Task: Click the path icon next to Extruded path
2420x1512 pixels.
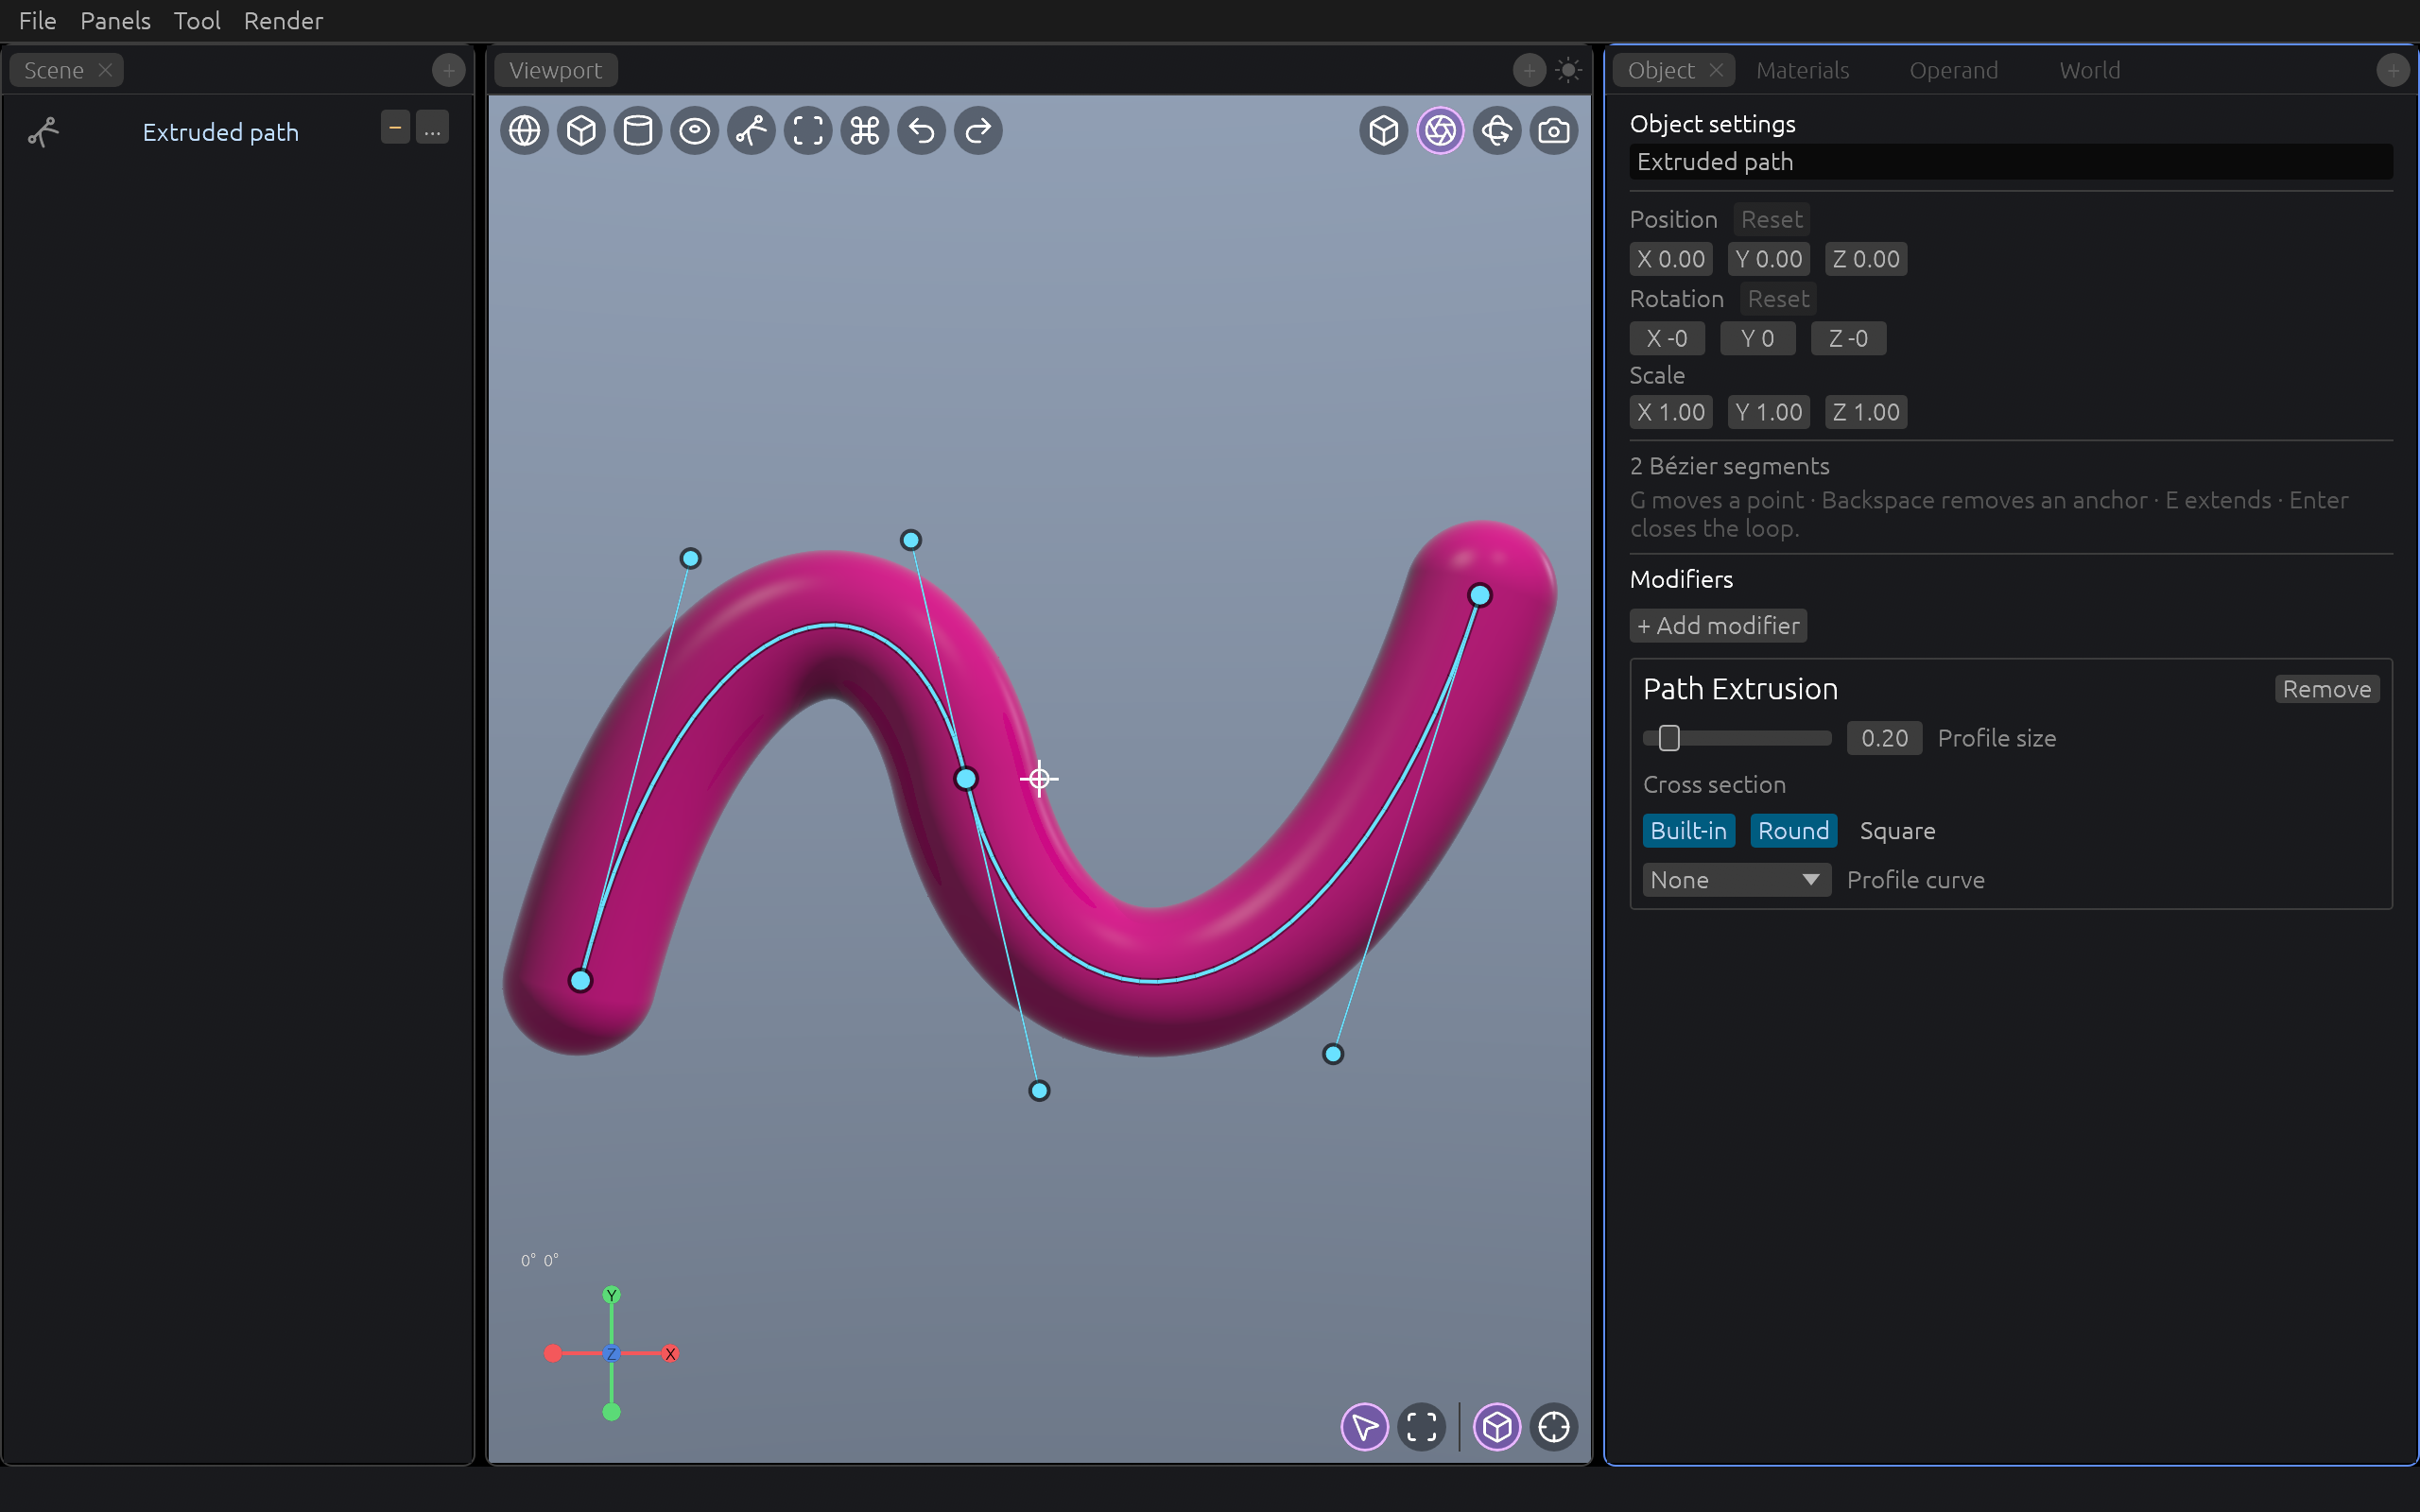Action: (x=43, y=132)
